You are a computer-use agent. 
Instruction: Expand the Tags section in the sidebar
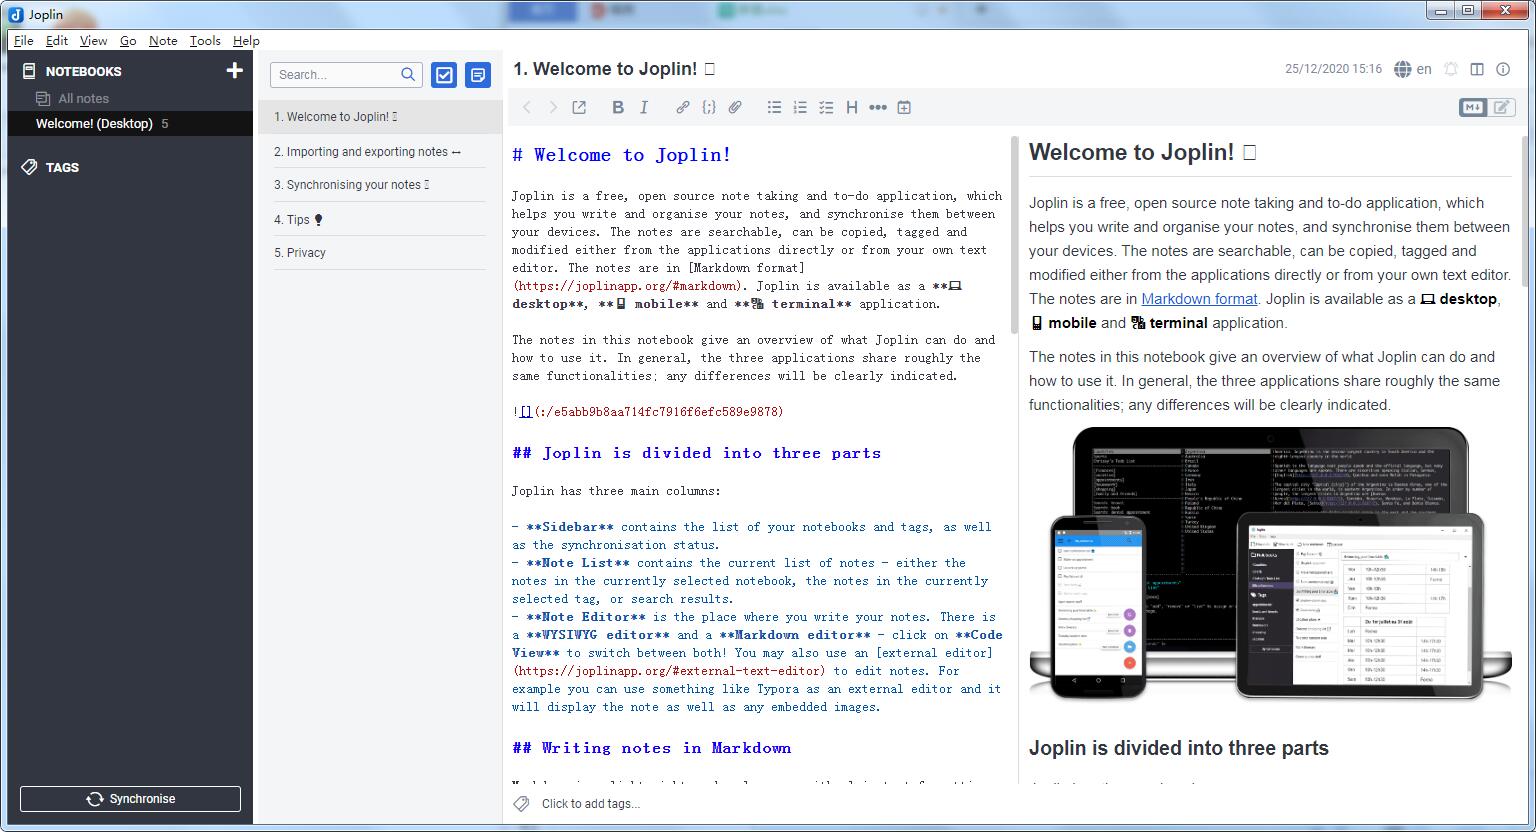(62, 167)
